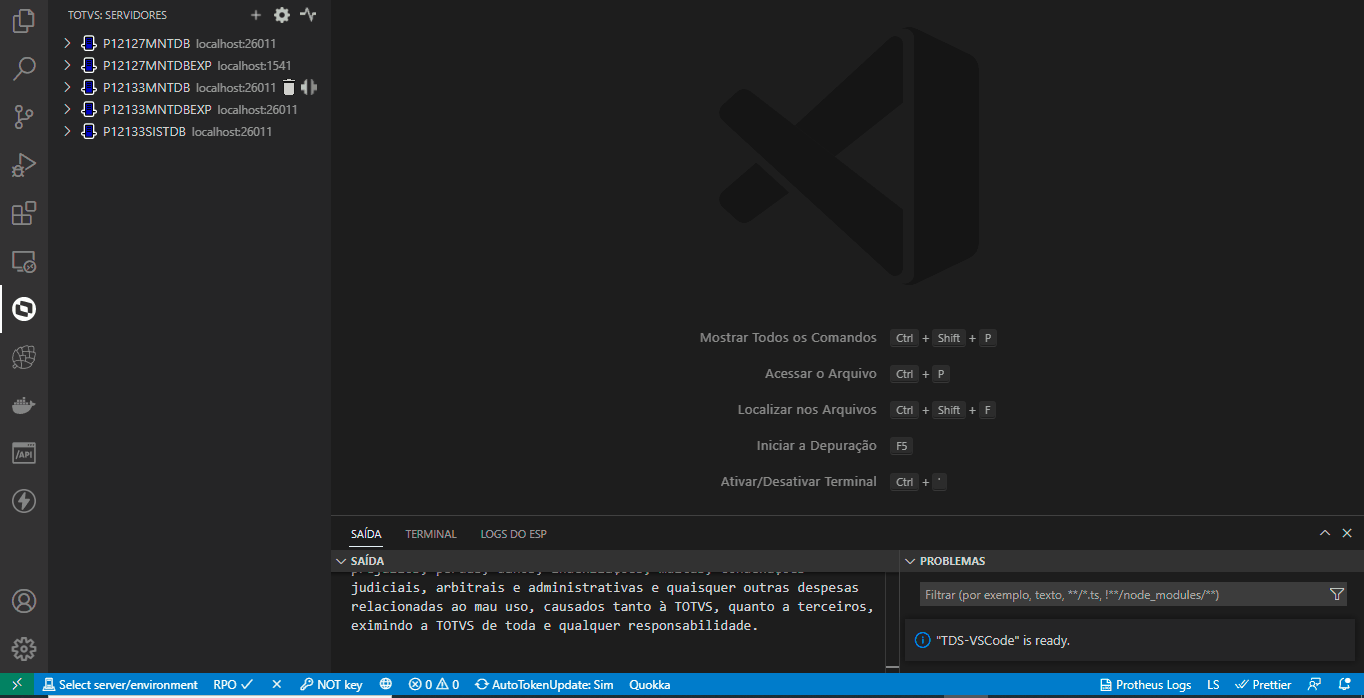The height and width of the screenshot is (698, 1364).
Task: Click the LS status bar item
Action: point(1213,685)
